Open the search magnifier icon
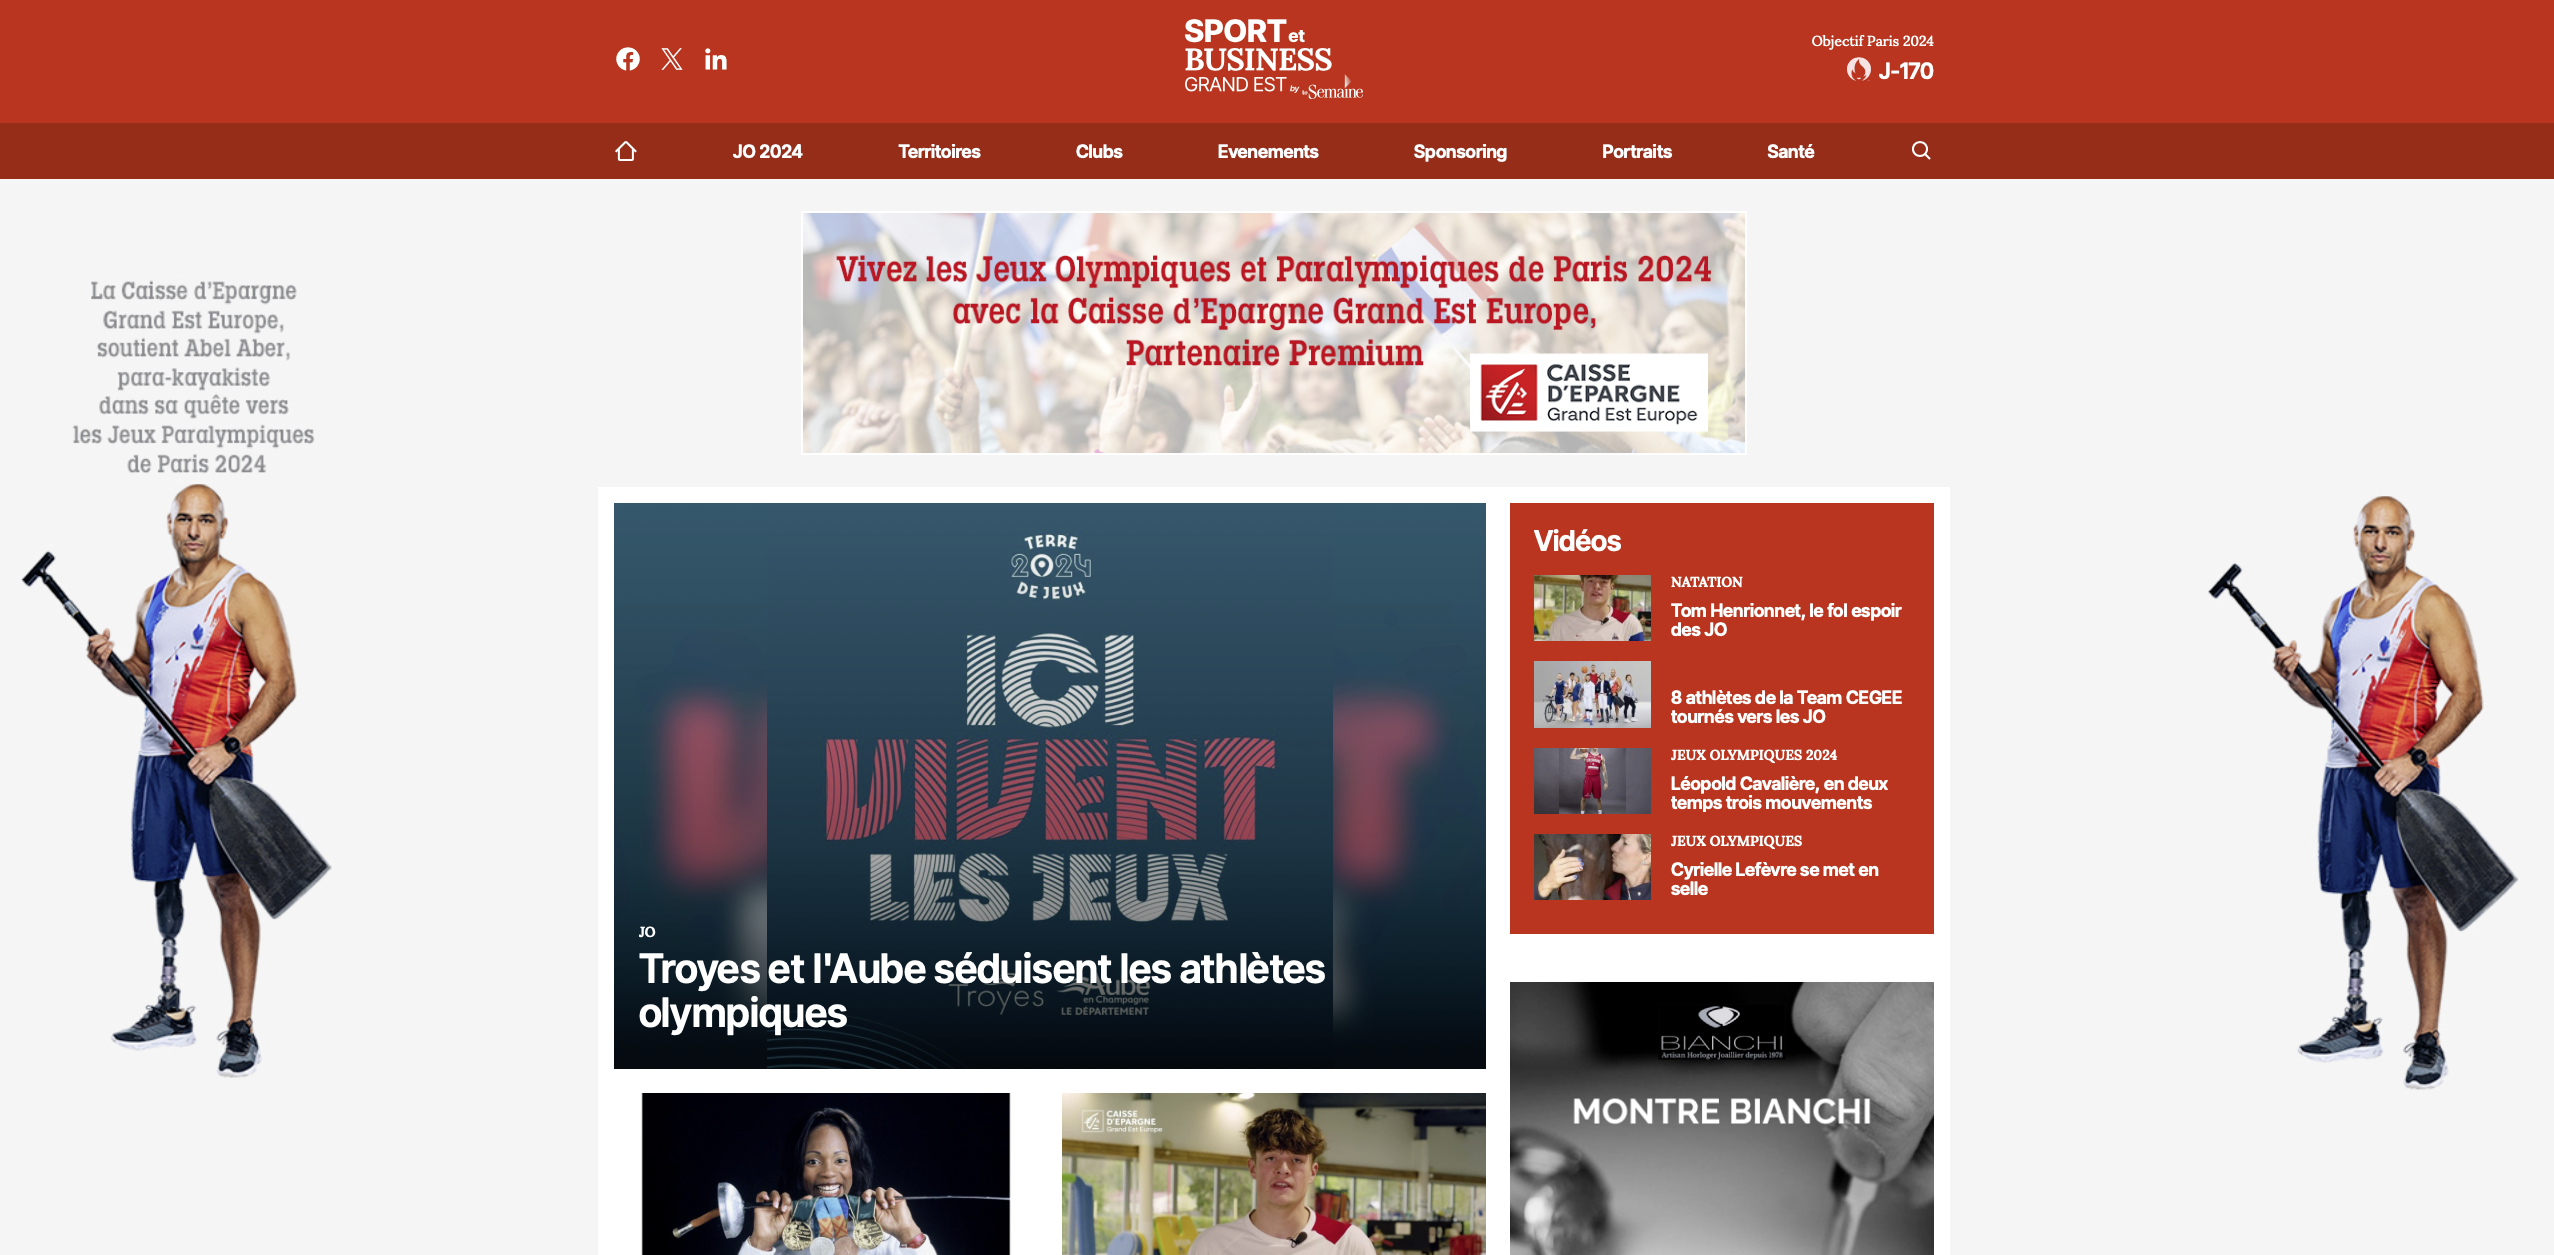The height and width of the screenshot is (1255, 2554). (1921, 150)
